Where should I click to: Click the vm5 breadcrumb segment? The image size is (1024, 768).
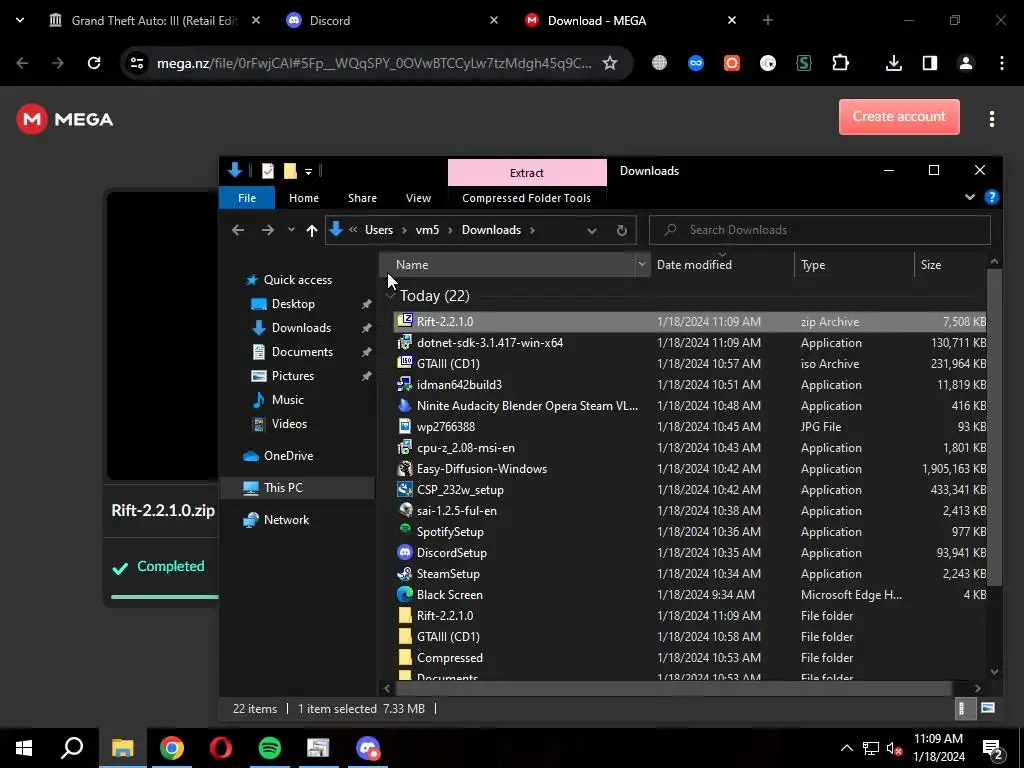pos(427,230)
